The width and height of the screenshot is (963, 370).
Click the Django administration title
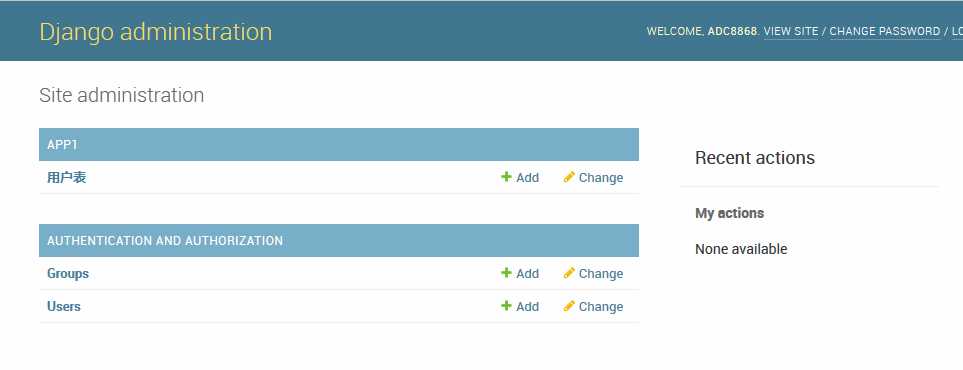click(155, 31)
